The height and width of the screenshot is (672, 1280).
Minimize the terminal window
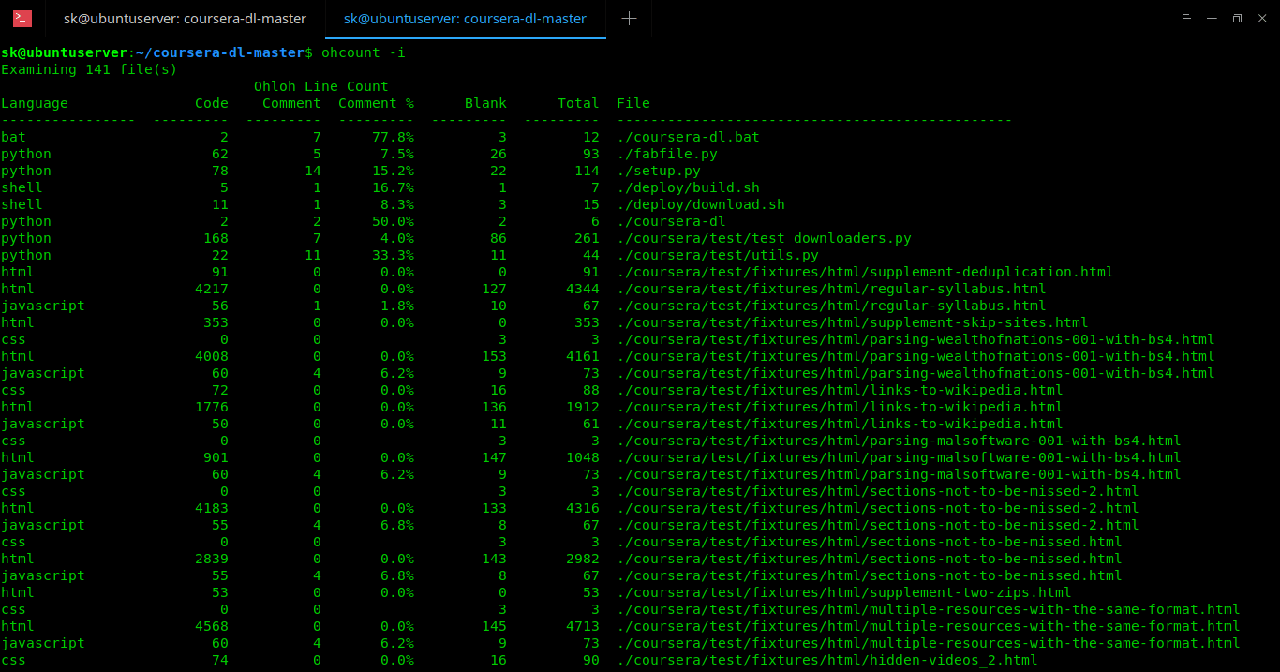click(x=1212, y=18)
